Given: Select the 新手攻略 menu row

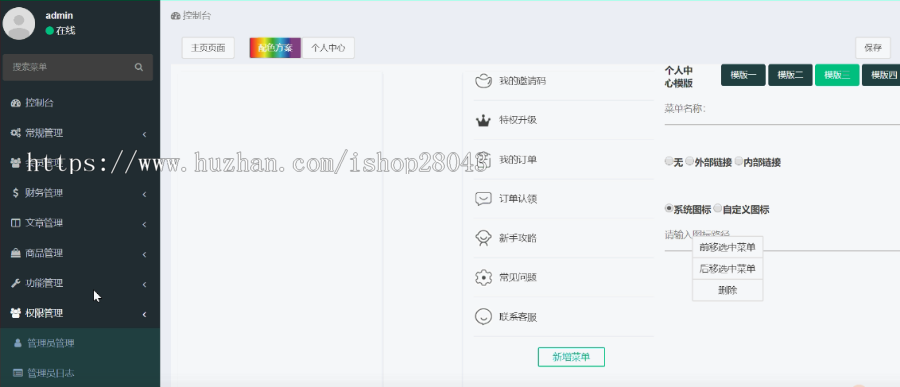Looking at the screenshot, I should point(564,238).
